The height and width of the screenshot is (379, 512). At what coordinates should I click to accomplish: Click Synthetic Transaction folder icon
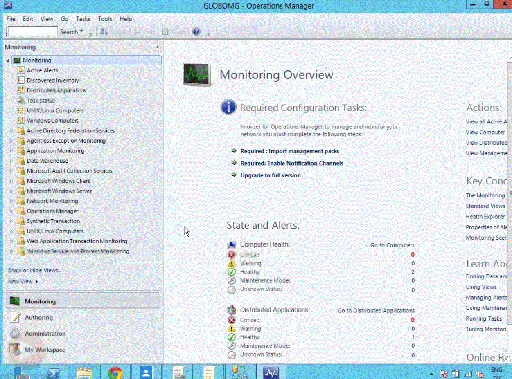pos(21,221)
